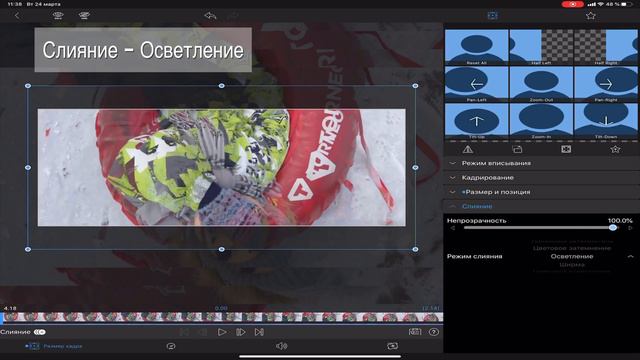Apply the Tilt-Down preset
Viewport: 640px width, 360px height.
(606, 121)
